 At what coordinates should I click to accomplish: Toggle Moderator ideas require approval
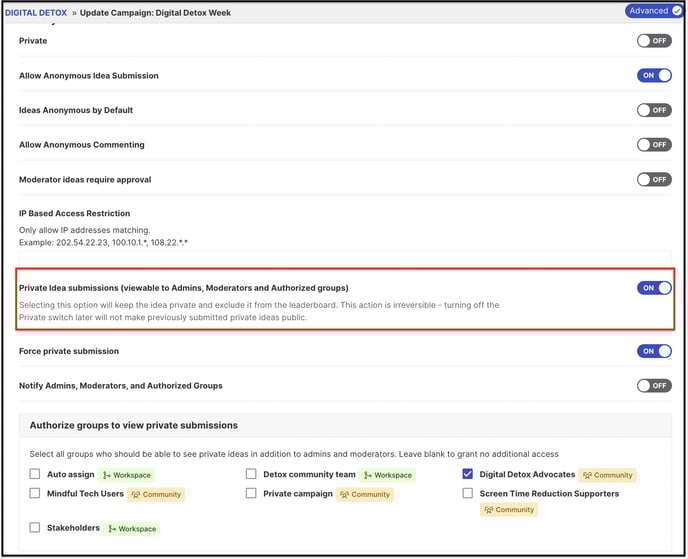(654, 179)
